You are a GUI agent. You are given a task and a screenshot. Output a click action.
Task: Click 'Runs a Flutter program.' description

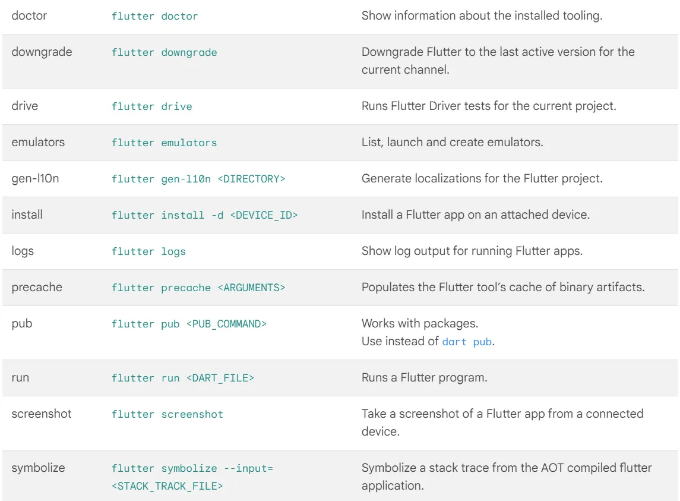pyautogui.click(x=424, y=378)
